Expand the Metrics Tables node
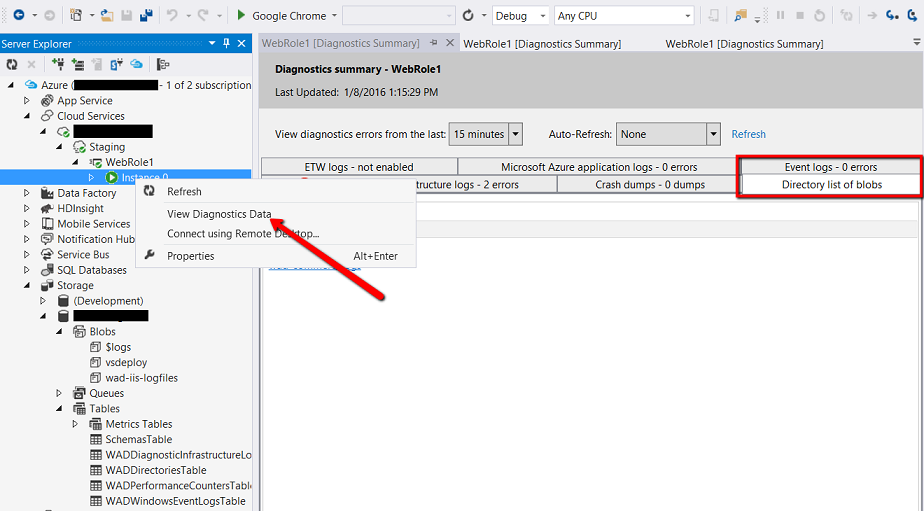The height and width of the screenshot is (511, 924). coord(75,424)
